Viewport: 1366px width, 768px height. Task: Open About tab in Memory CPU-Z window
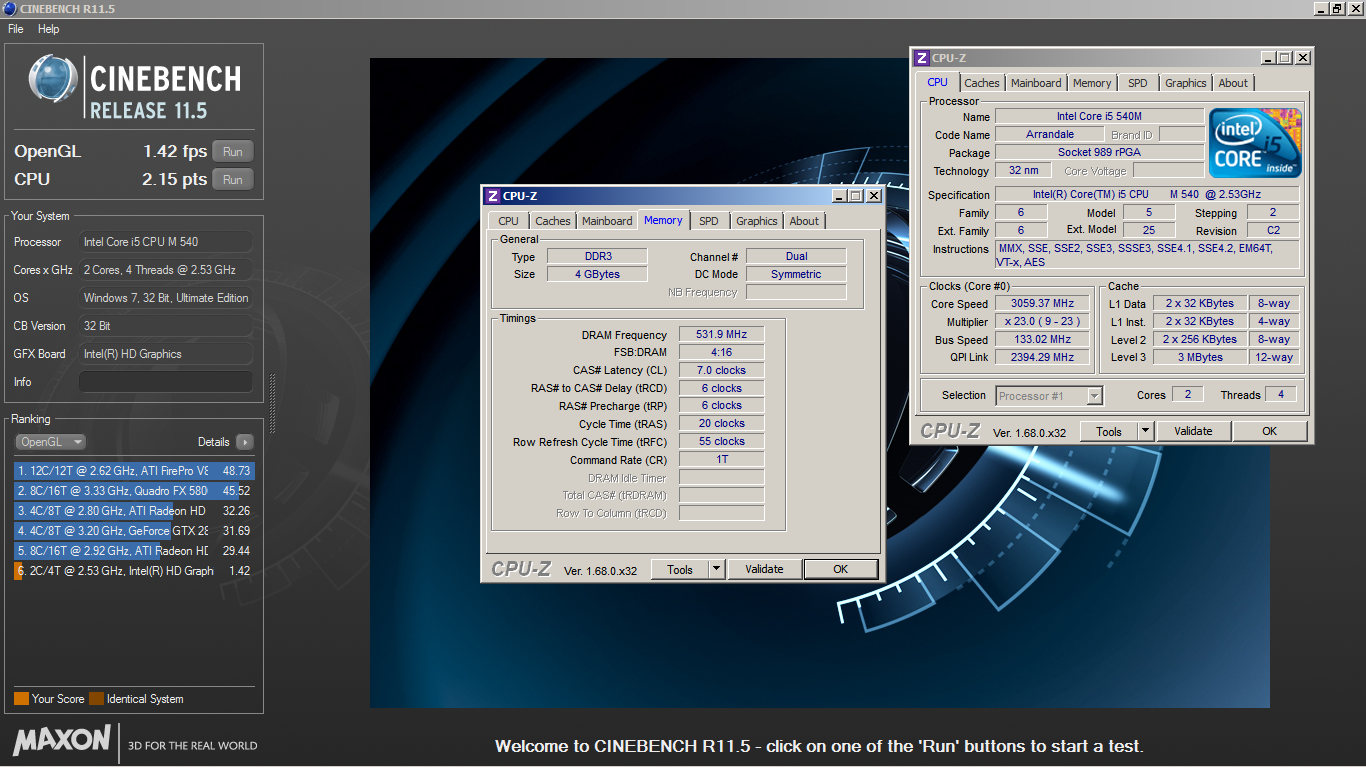tap(804, 221)
